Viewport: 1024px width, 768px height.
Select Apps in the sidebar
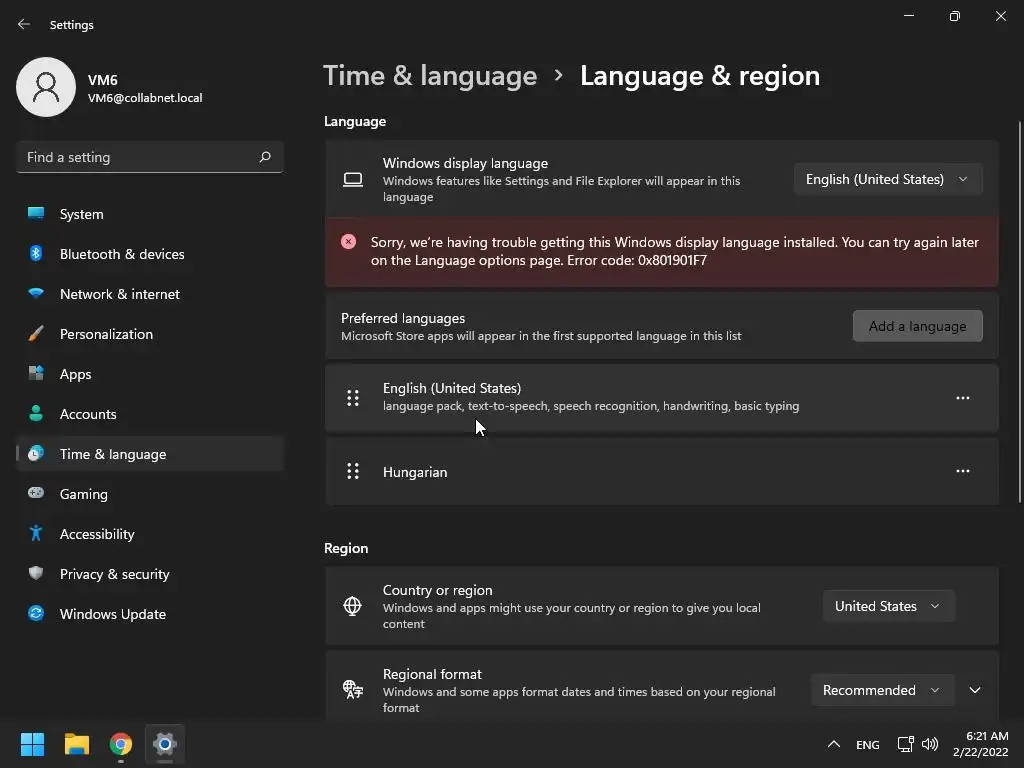[x=150, y=374]
